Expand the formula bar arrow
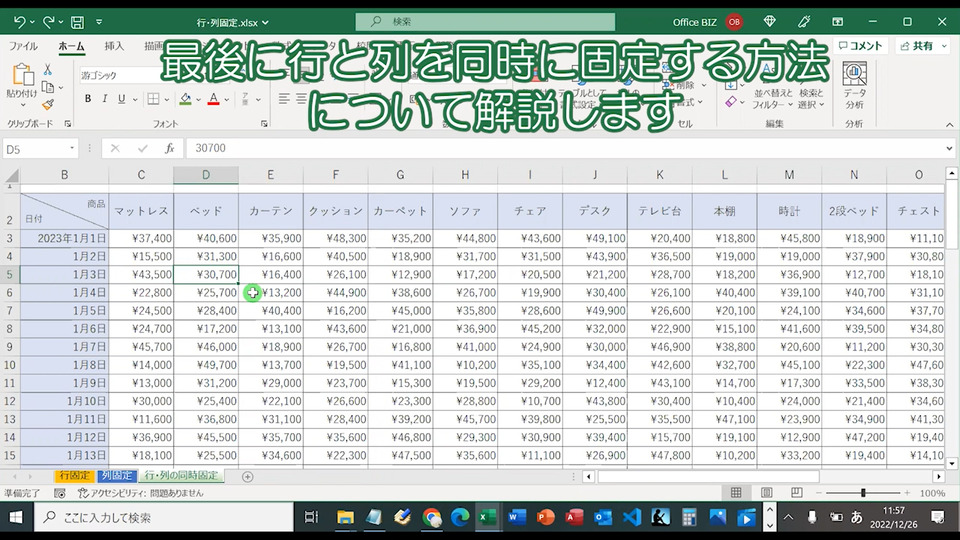Viewport: 960px width, 540px height. pyautogui.click(x=949, y=148)
